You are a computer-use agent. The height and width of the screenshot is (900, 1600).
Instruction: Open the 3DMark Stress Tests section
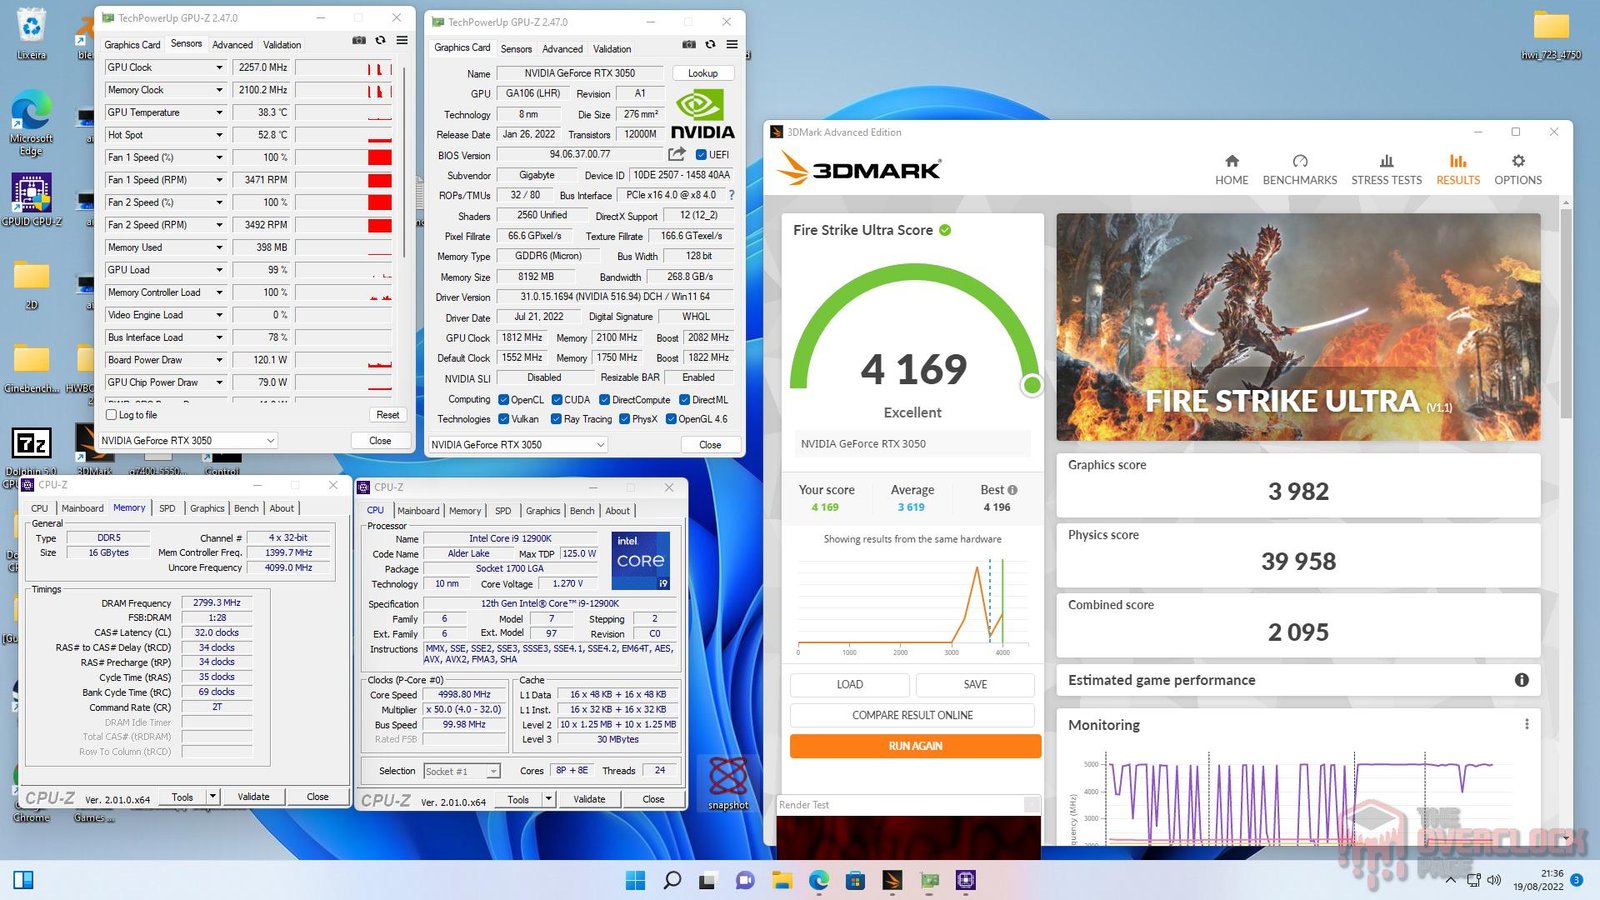[x=1386, y=167]
